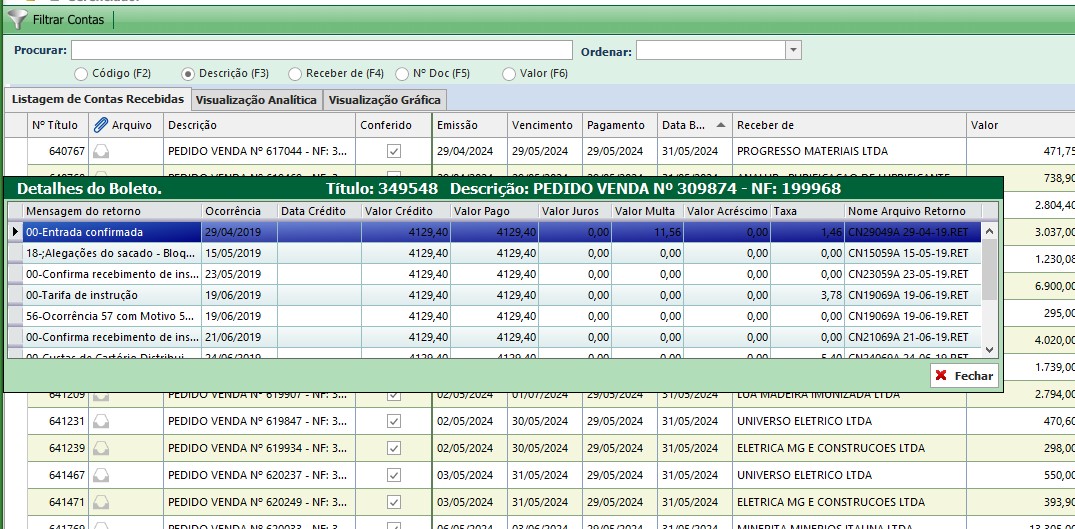This screenshot has height=529, width=1075.
Task: Click the Receber de column header
Action: [849, 125]
